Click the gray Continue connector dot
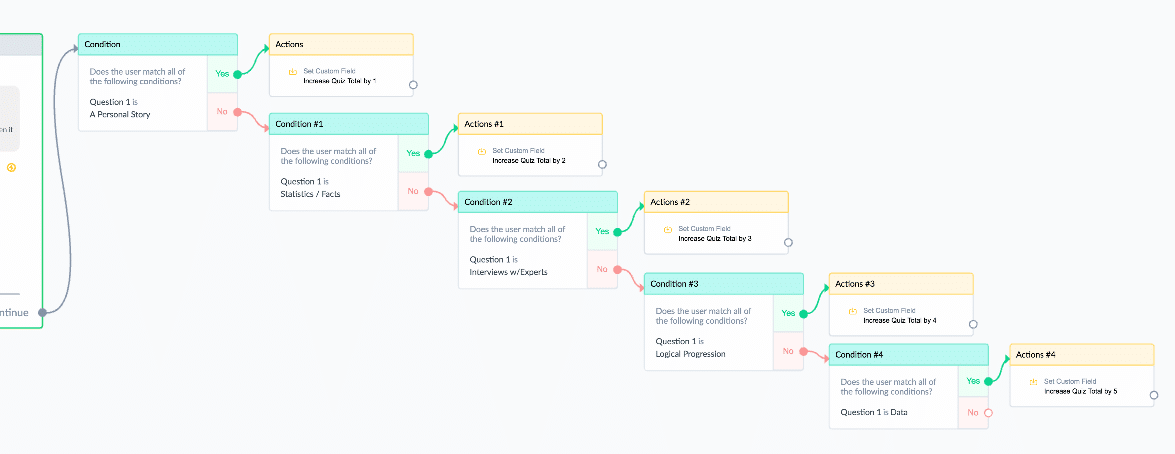1175x454 pixels. (42, 312)
